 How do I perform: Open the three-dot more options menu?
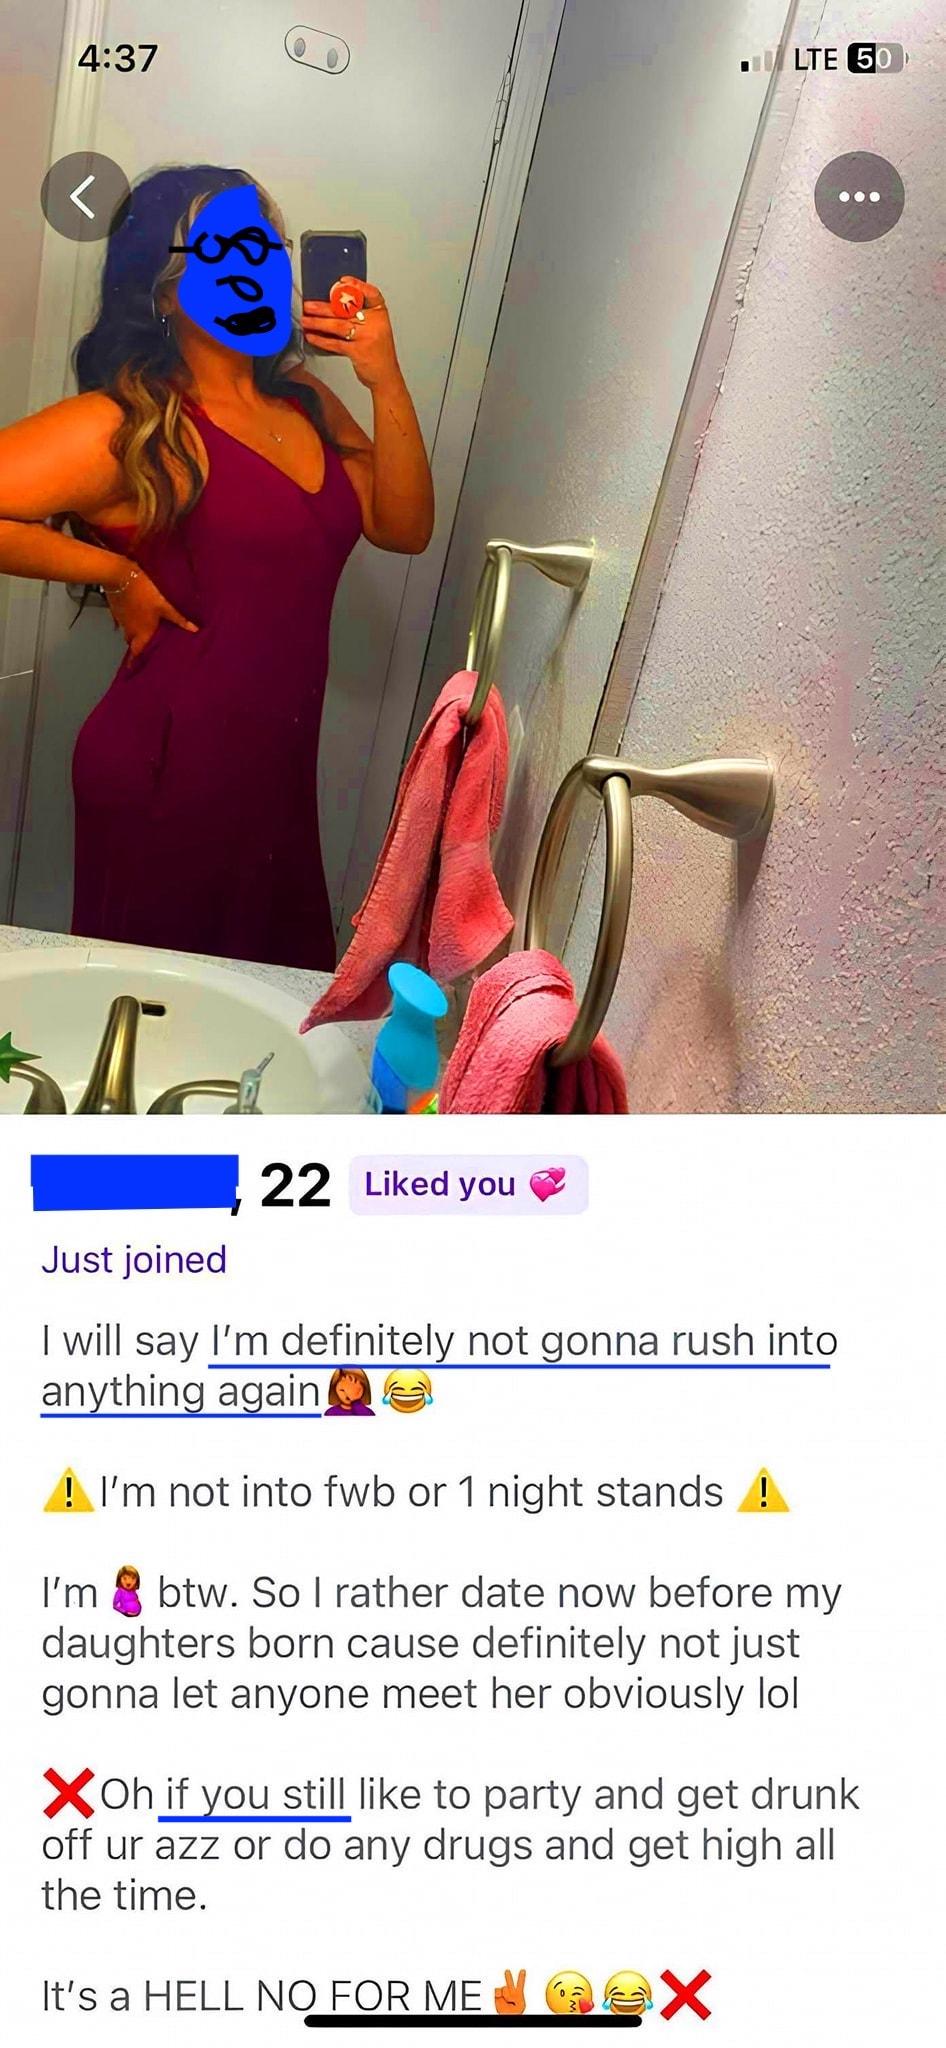859,196
